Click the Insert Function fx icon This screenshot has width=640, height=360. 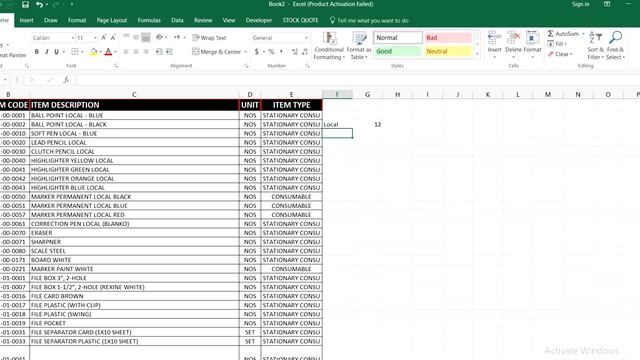click(66, 80)
